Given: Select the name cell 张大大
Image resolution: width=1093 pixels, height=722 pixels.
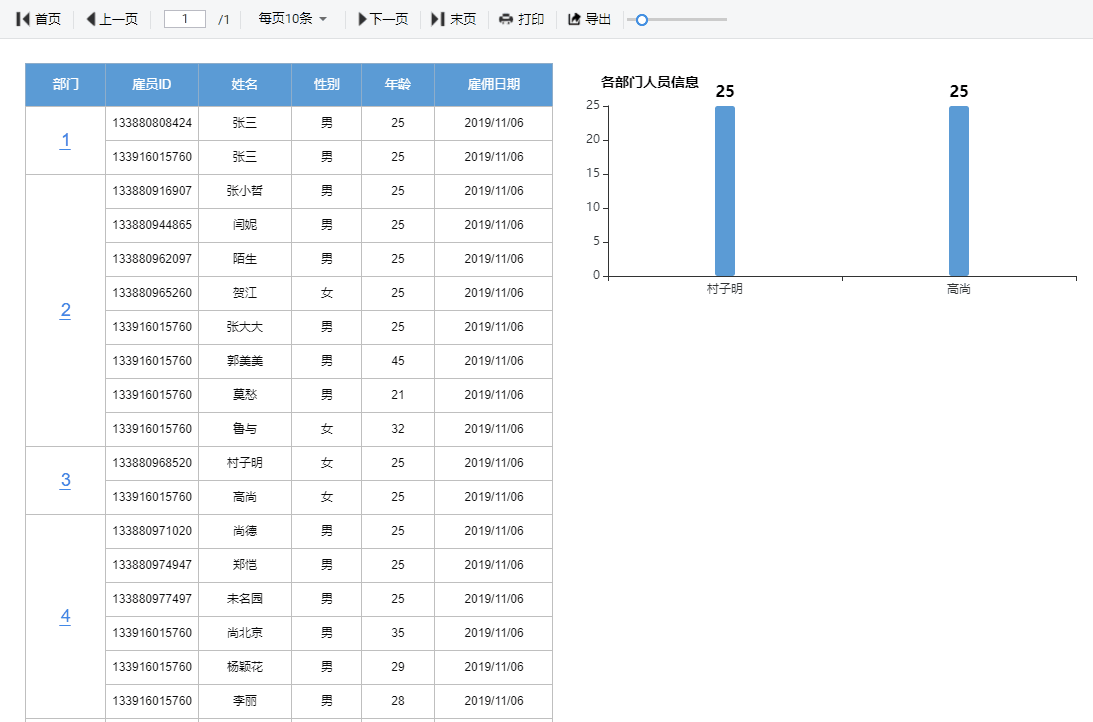Looking at the screenshot, I should [245, 327].
